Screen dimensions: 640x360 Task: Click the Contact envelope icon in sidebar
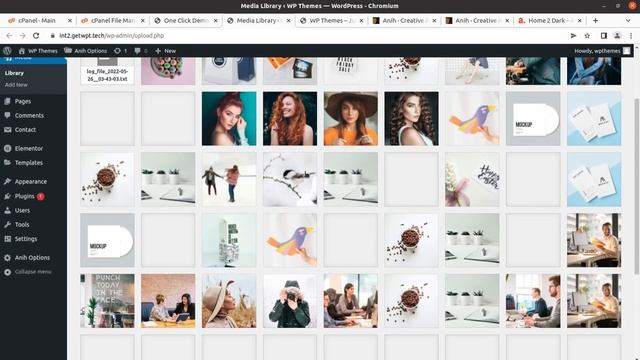(x=7, y=129)
